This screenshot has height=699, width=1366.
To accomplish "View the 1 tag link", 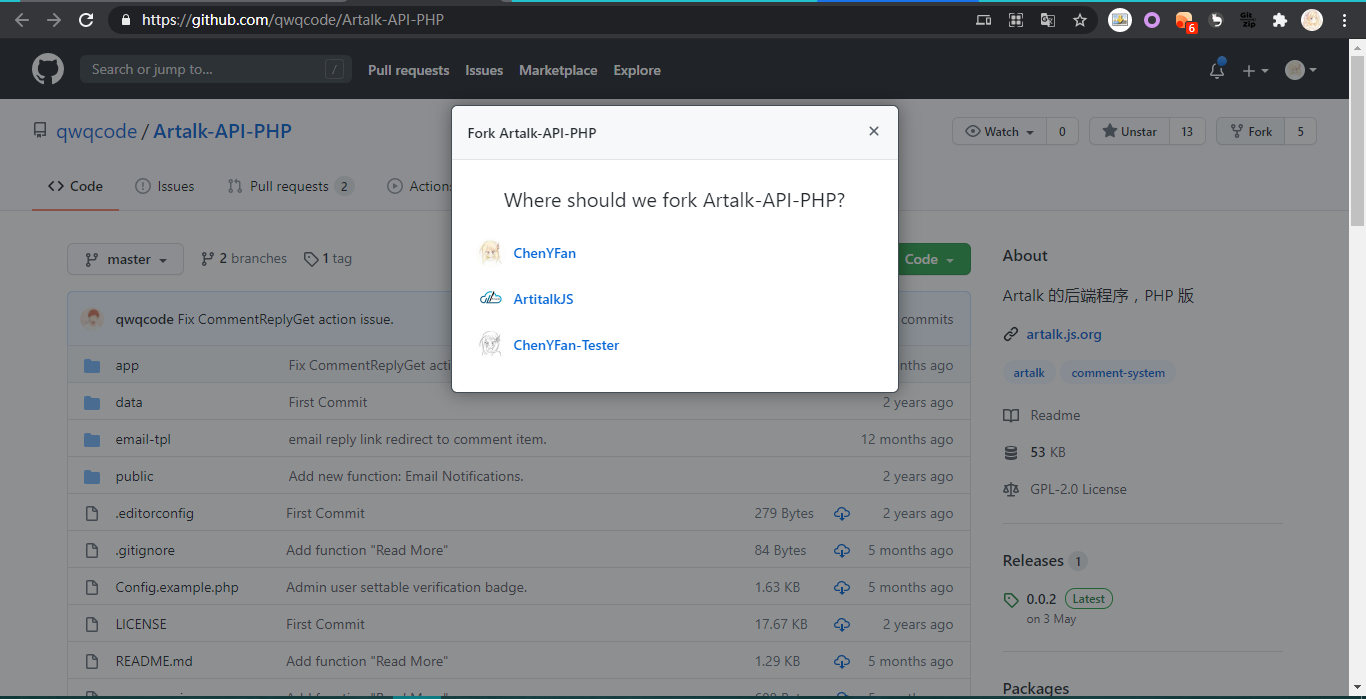I will tap(328, 258).
